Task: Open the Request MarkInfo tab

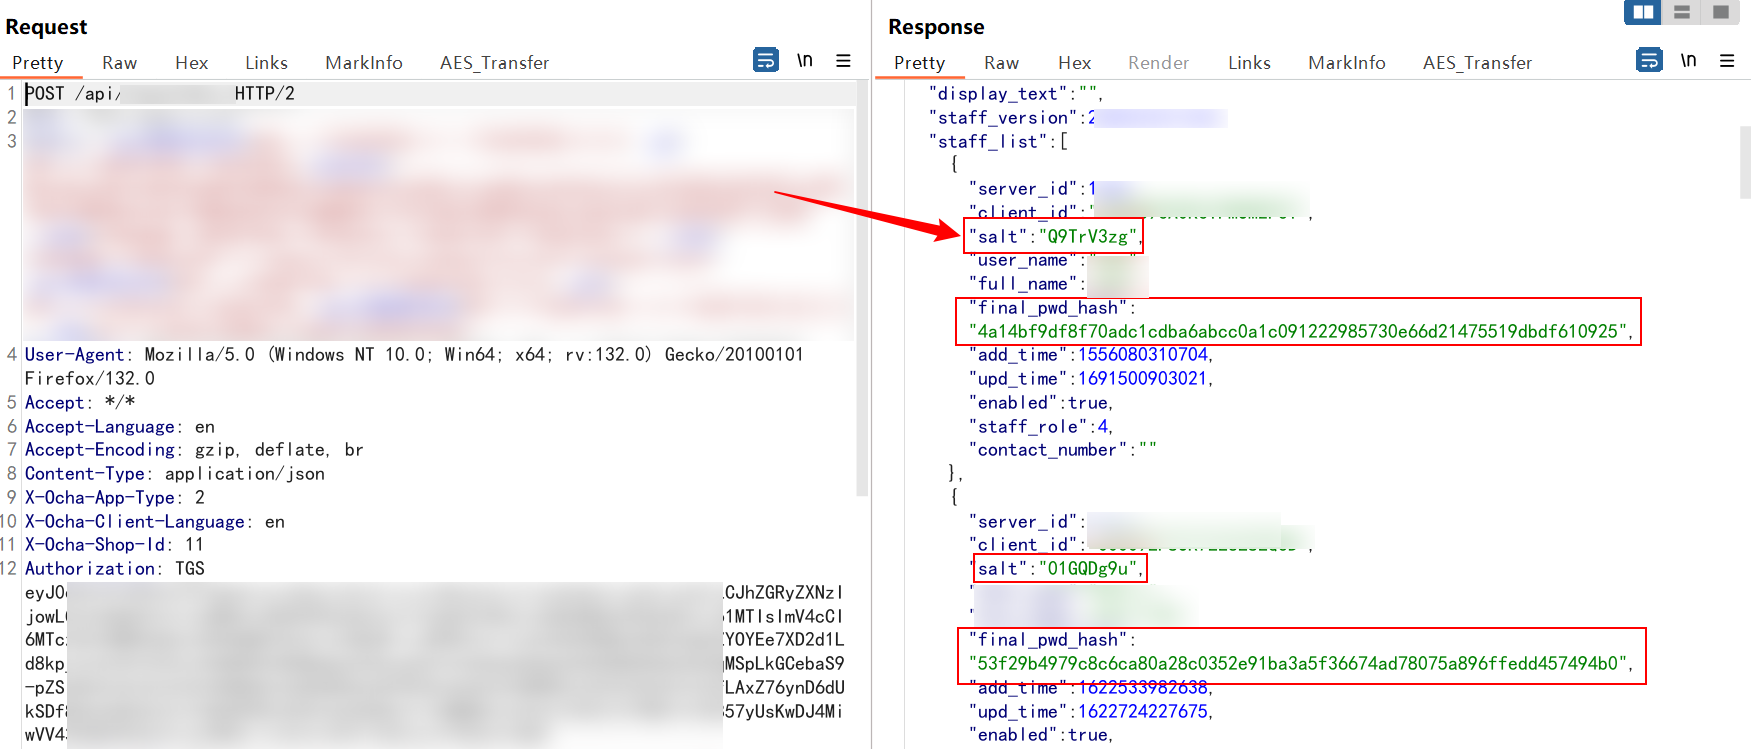Action: (363, 63)
